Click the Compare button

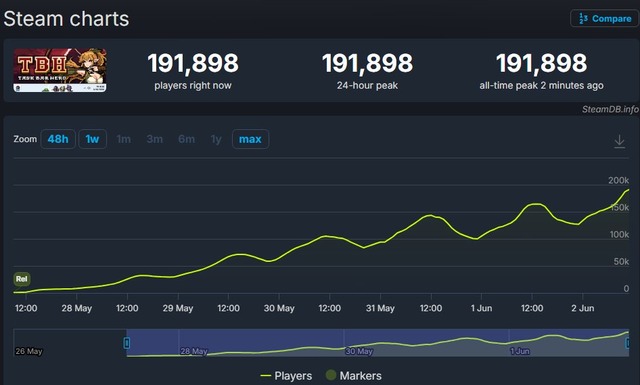(604, 18)
